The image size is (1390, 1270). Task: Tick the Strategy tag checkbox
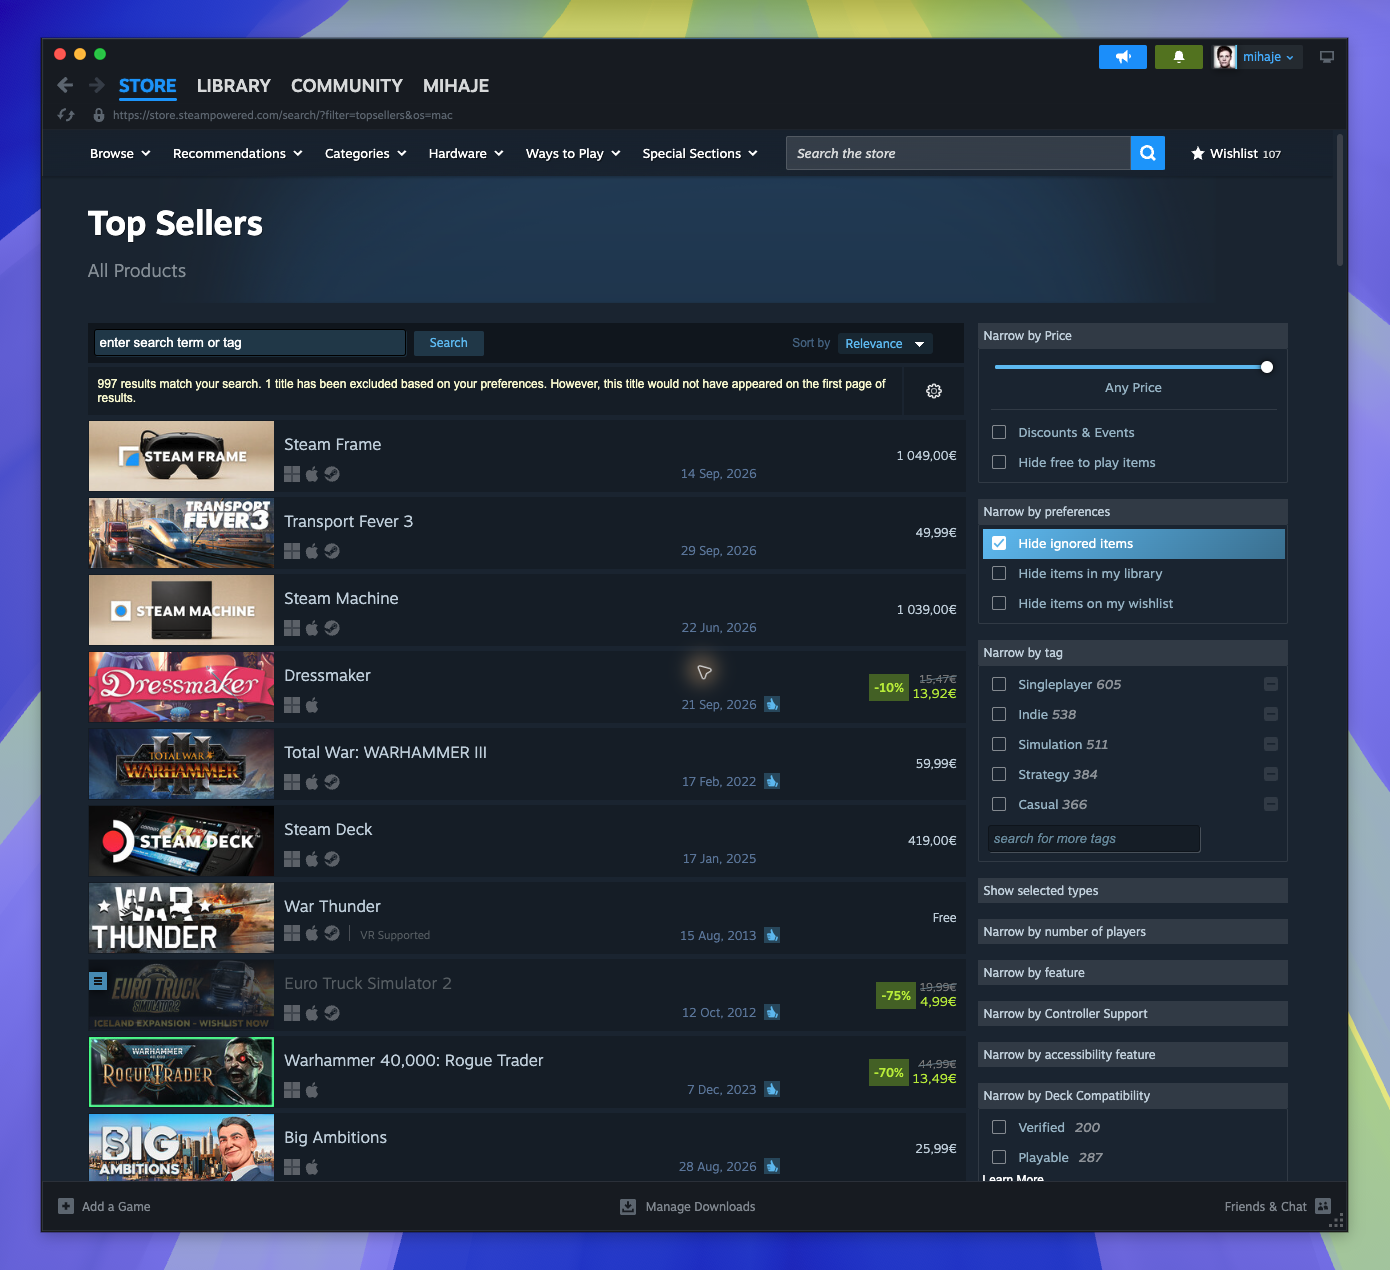click(999, 774)
